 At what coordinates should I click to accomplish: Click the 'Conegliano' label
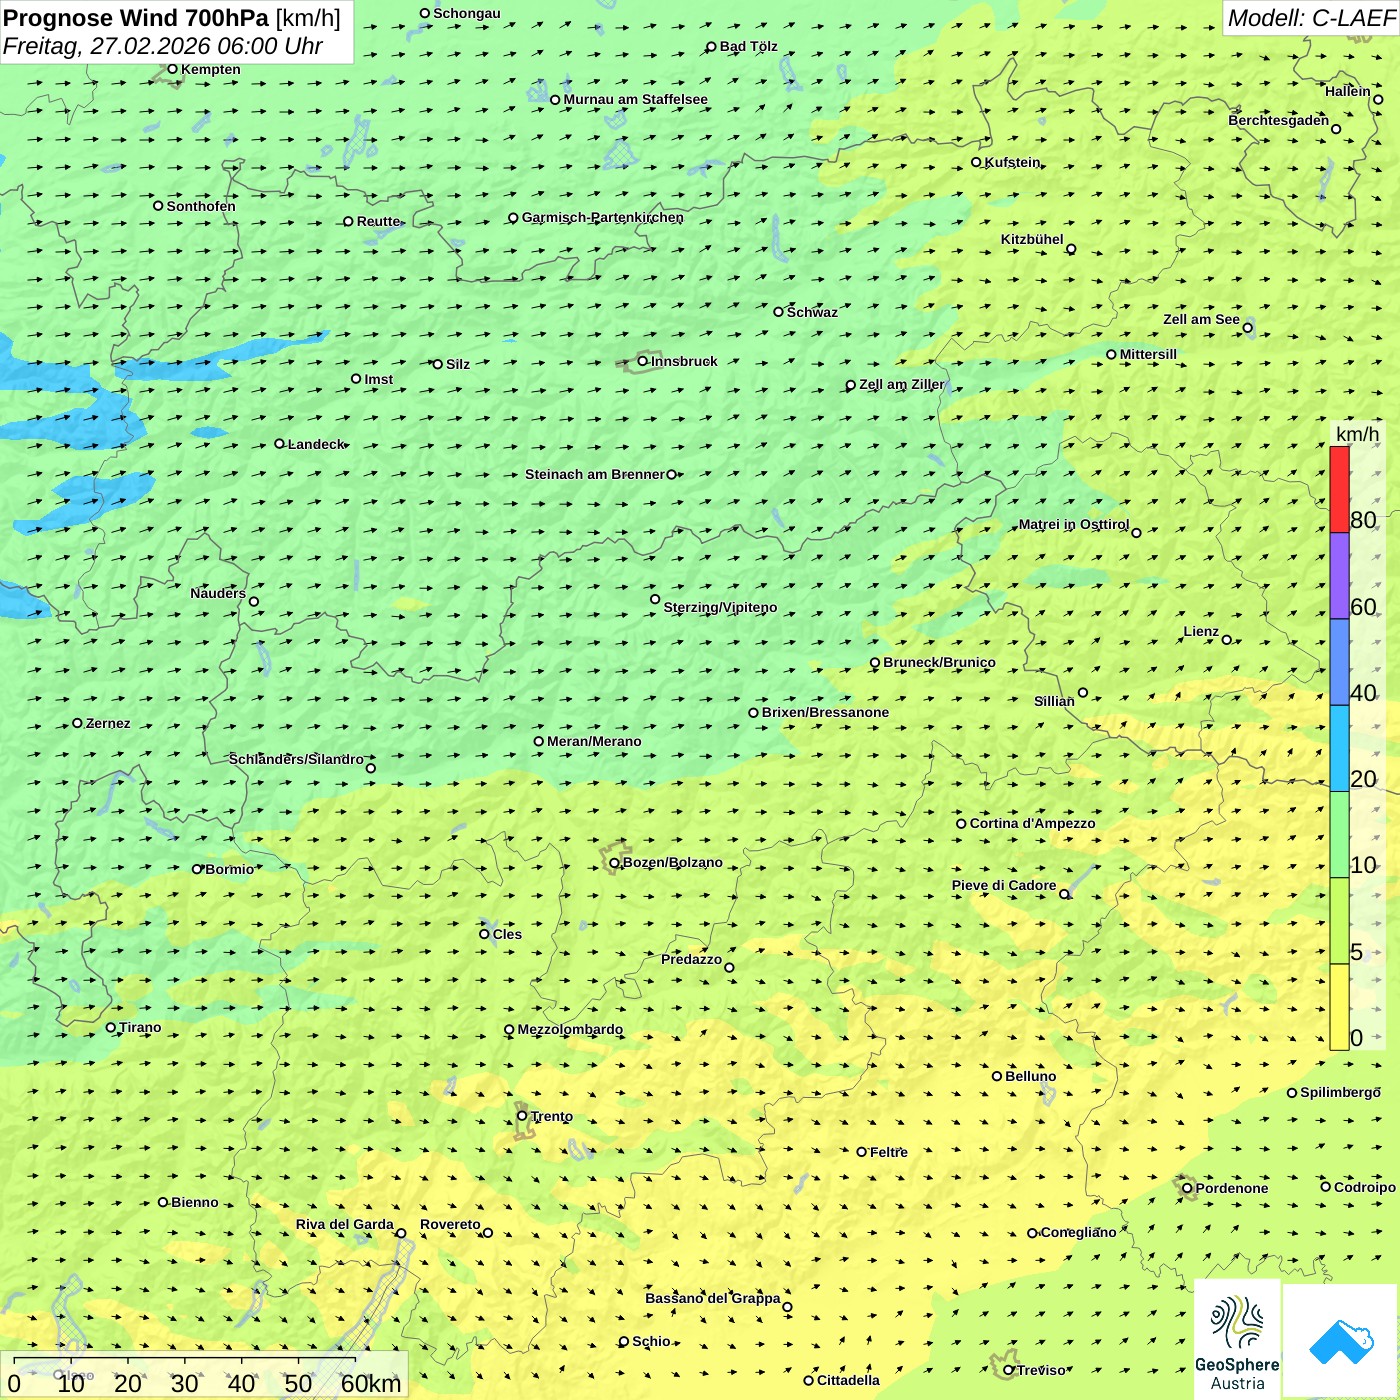[x=1078, y=1232]
